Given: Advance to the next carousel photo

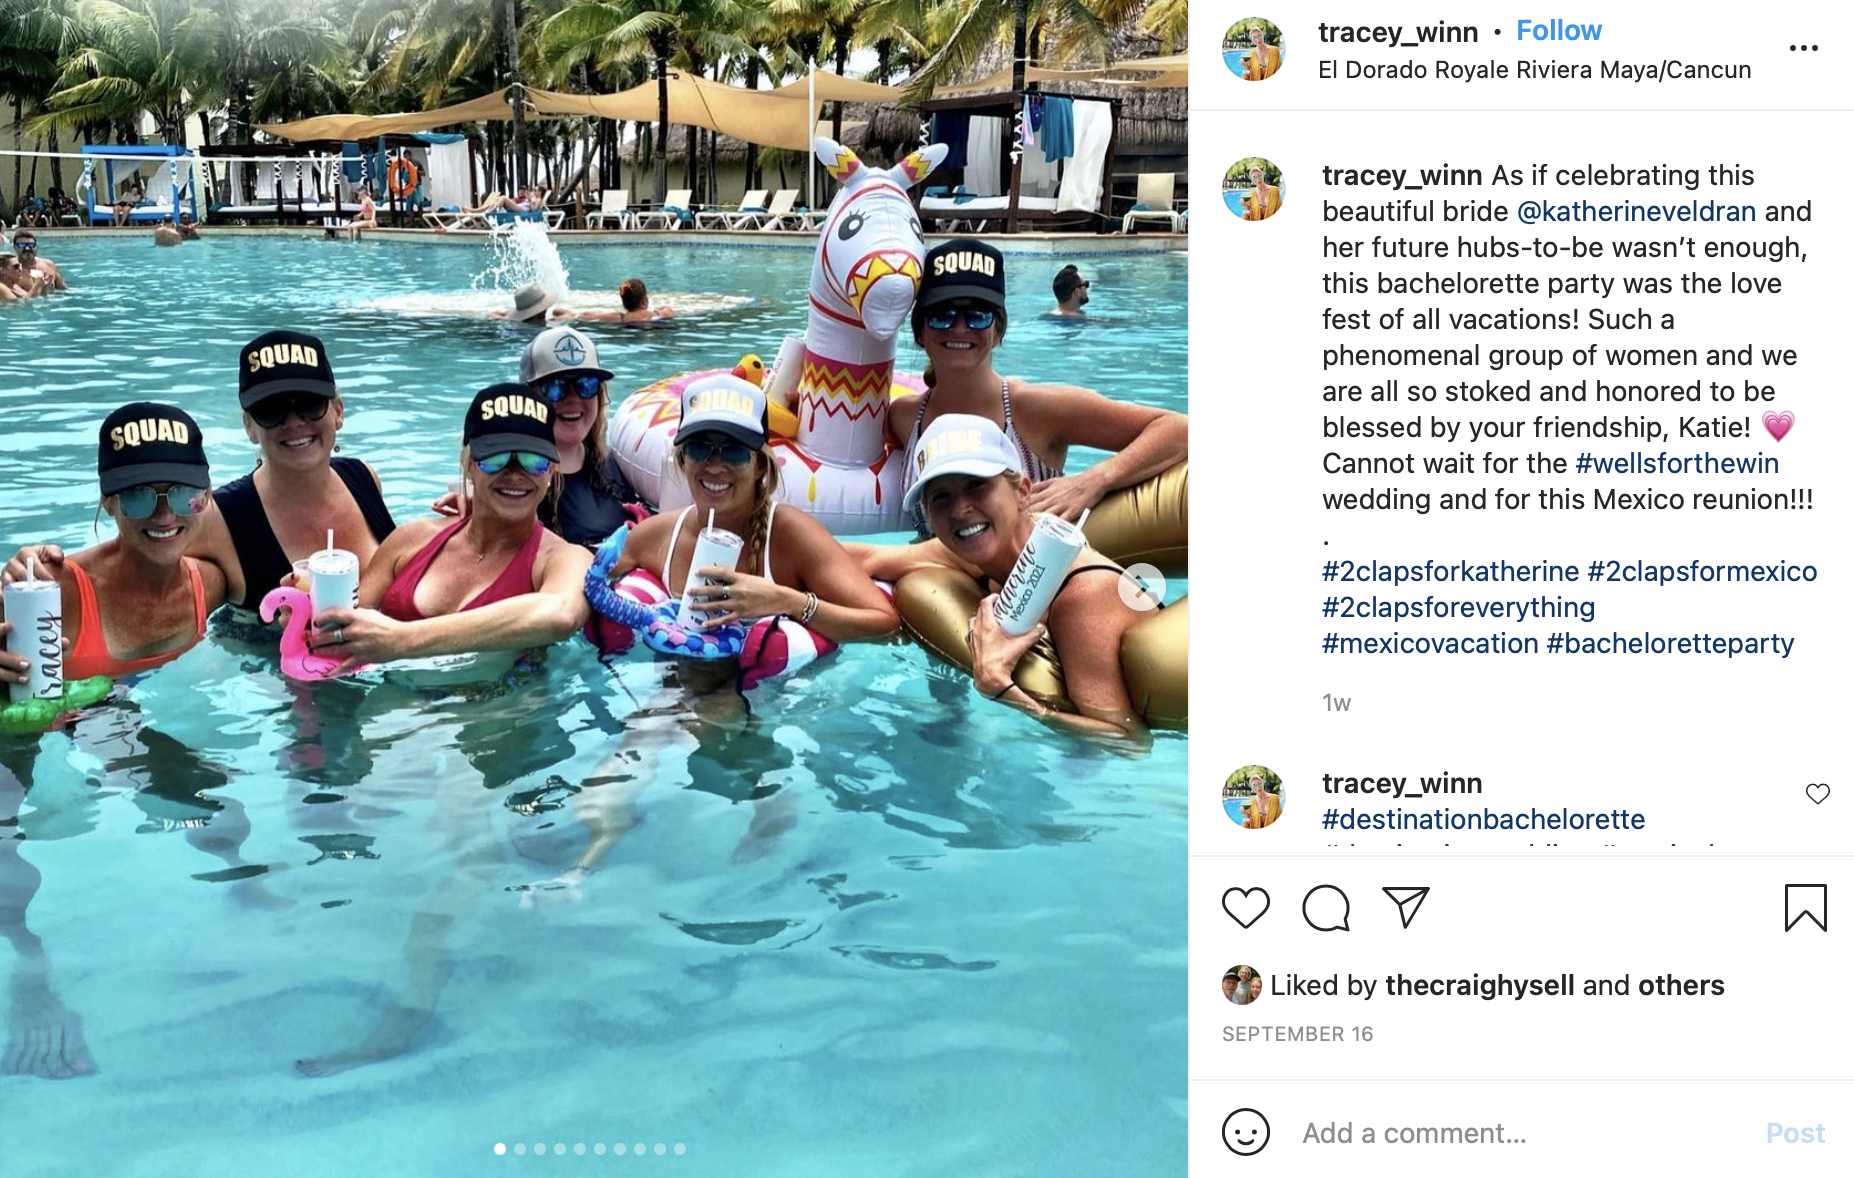Looking at the screenshot, I should tap(1141, 587).
